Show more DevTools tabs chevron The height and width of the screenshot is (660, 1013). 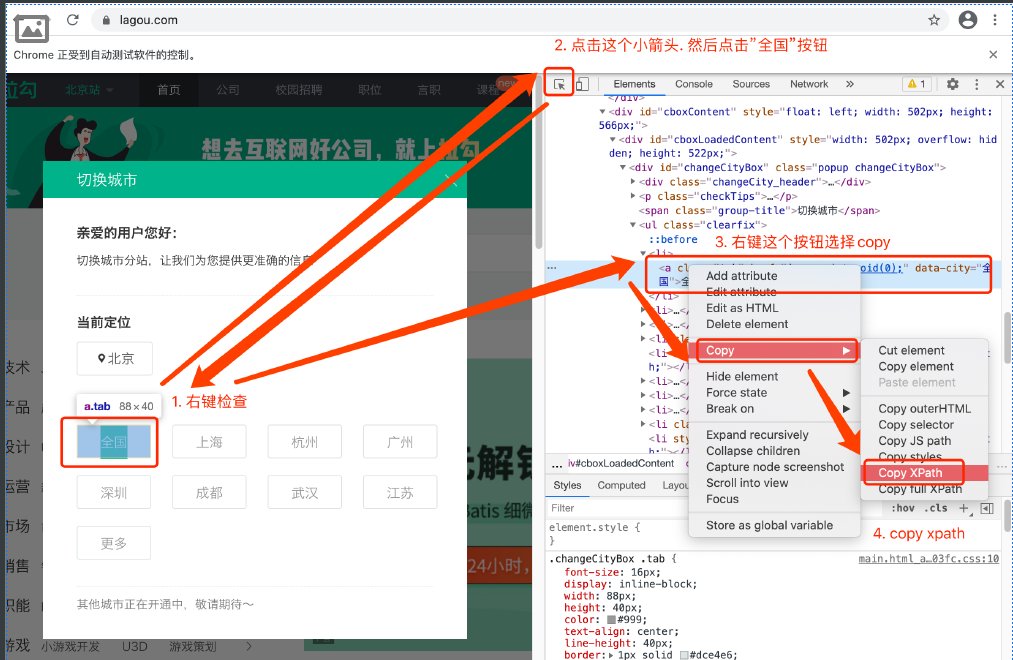click(850, 84)
